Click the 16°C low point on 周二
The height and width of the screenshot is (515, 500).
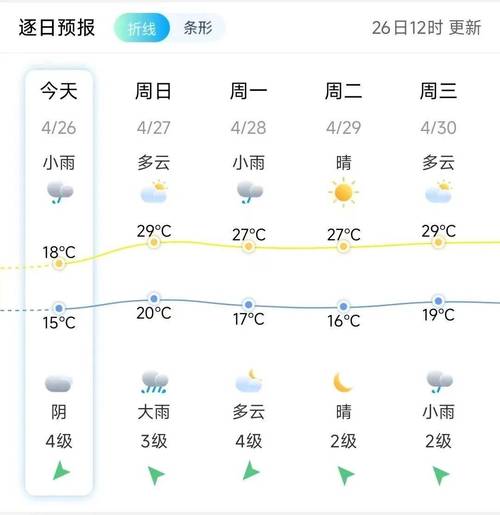(x=344, y=306)
